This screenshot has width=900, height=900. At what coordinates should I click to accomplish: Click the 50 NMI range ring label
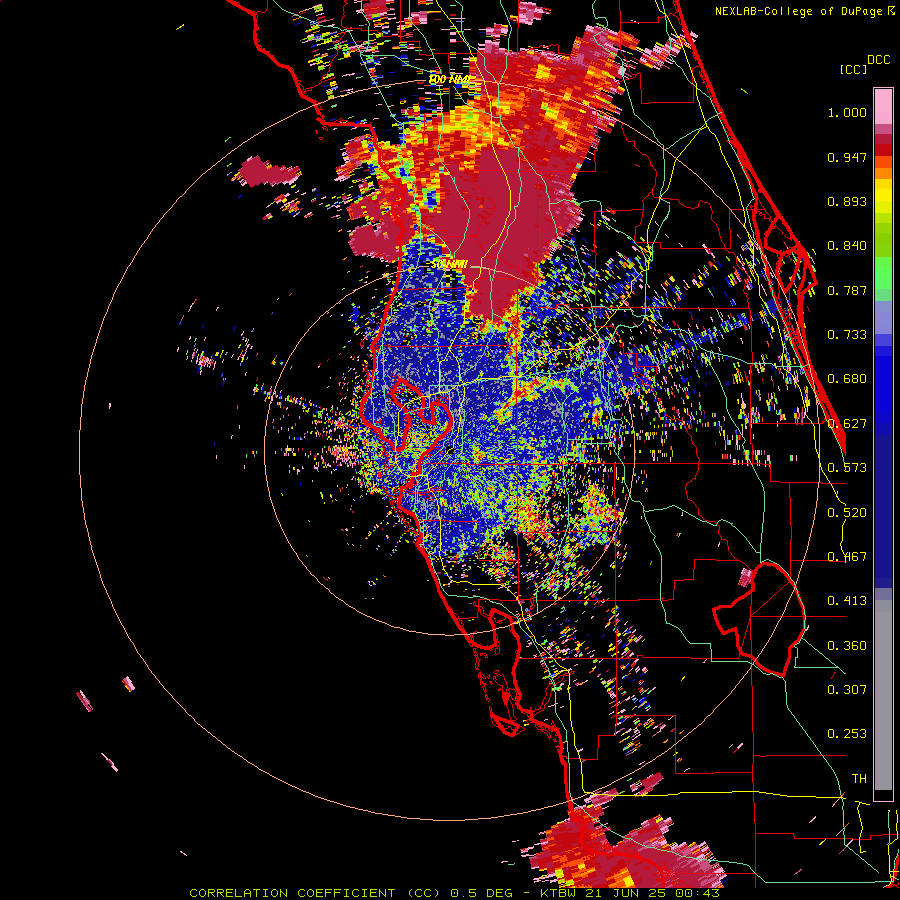(449, 265)
